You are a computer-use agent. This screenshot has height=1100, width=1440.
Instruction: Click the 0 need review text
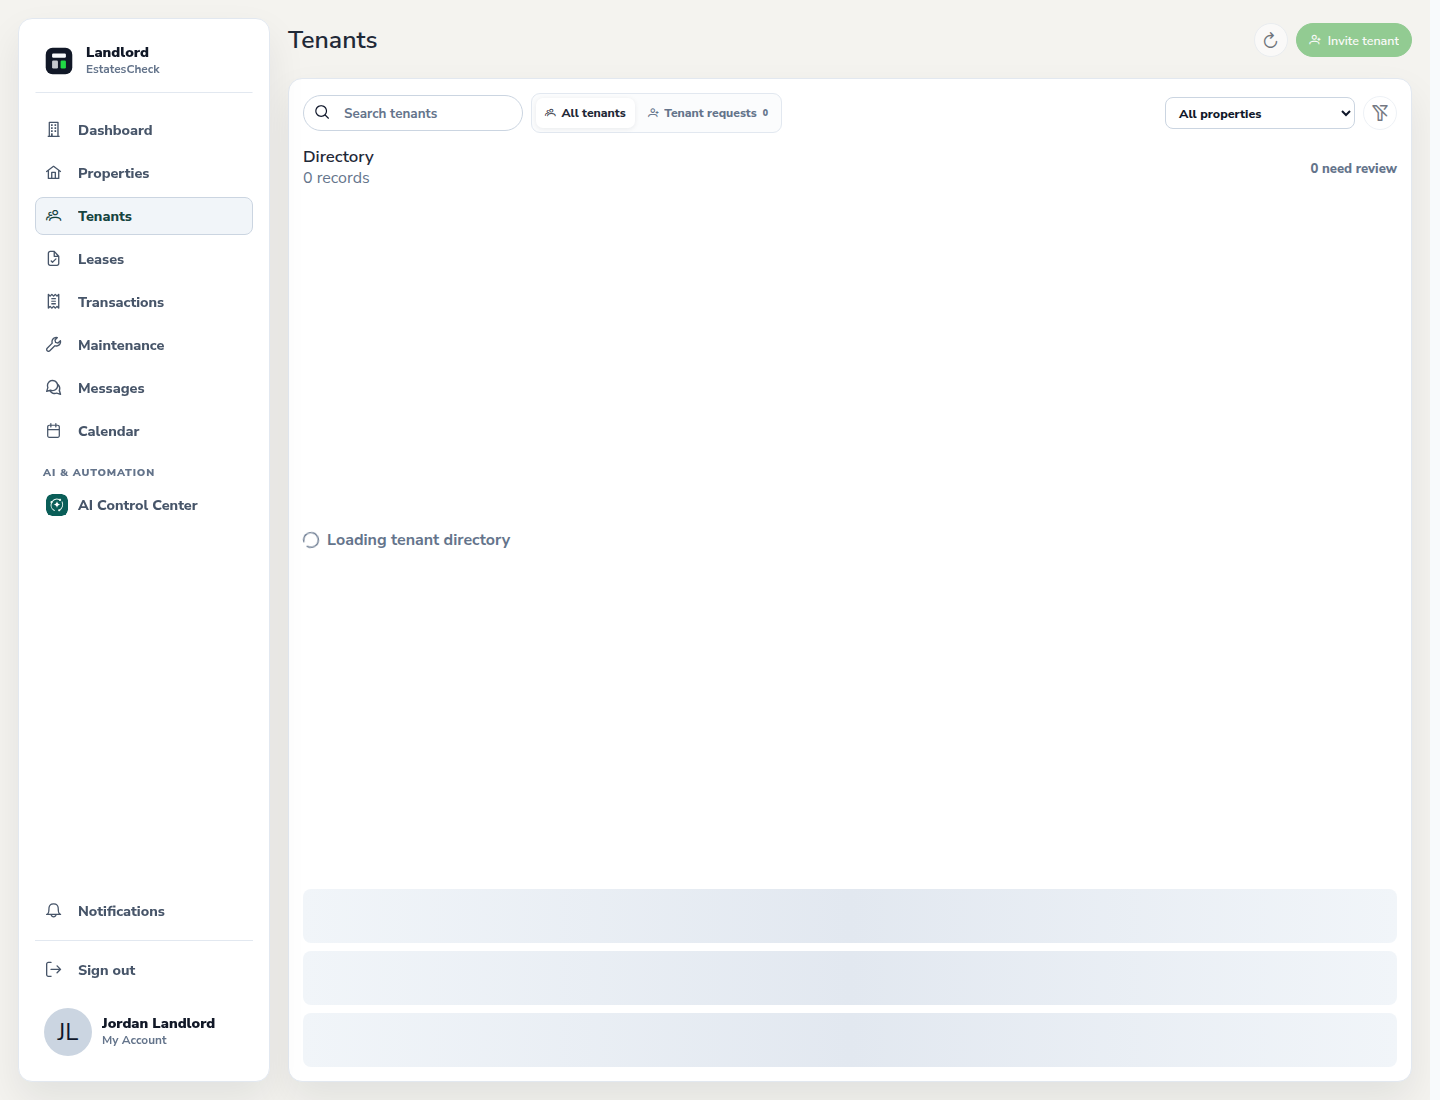pyautogui.click(x=1353, y=168)
